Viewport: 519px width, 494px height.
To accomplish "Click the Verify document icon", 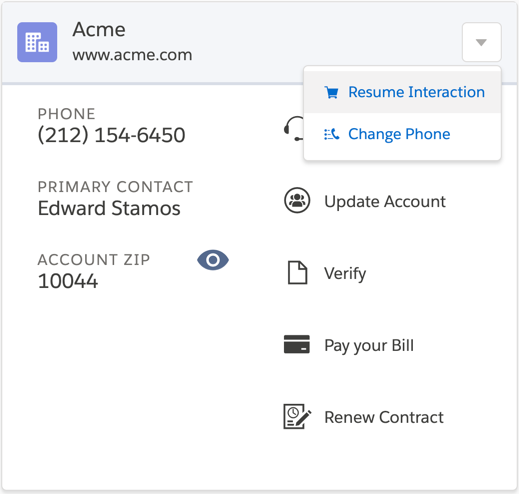I will click(x=297, y=273).
